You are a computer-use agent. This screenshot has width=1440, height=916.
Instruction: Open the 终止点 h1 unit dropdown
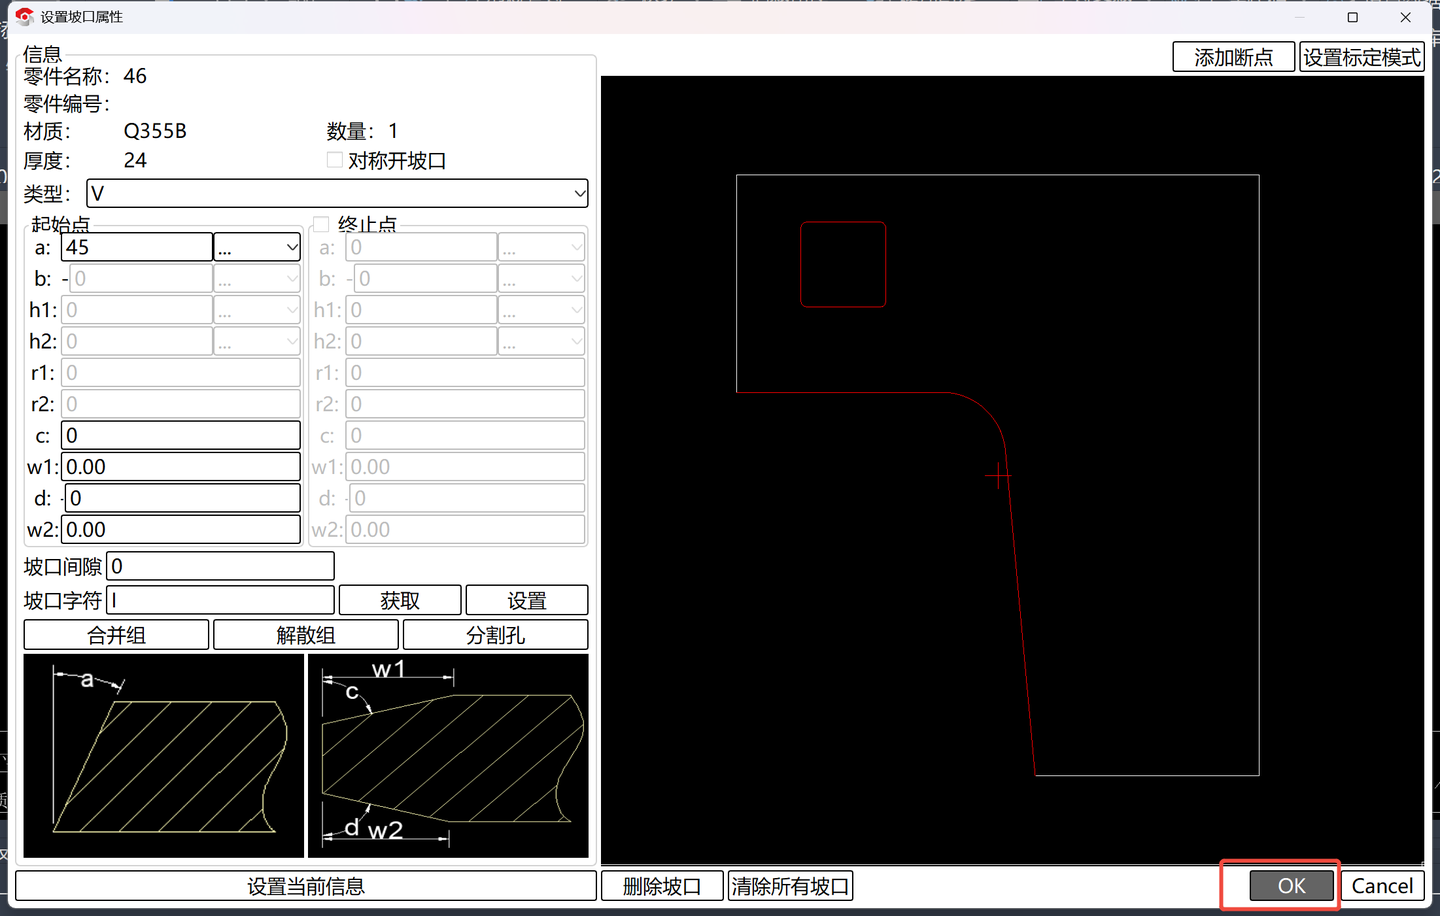click(541, 310)
